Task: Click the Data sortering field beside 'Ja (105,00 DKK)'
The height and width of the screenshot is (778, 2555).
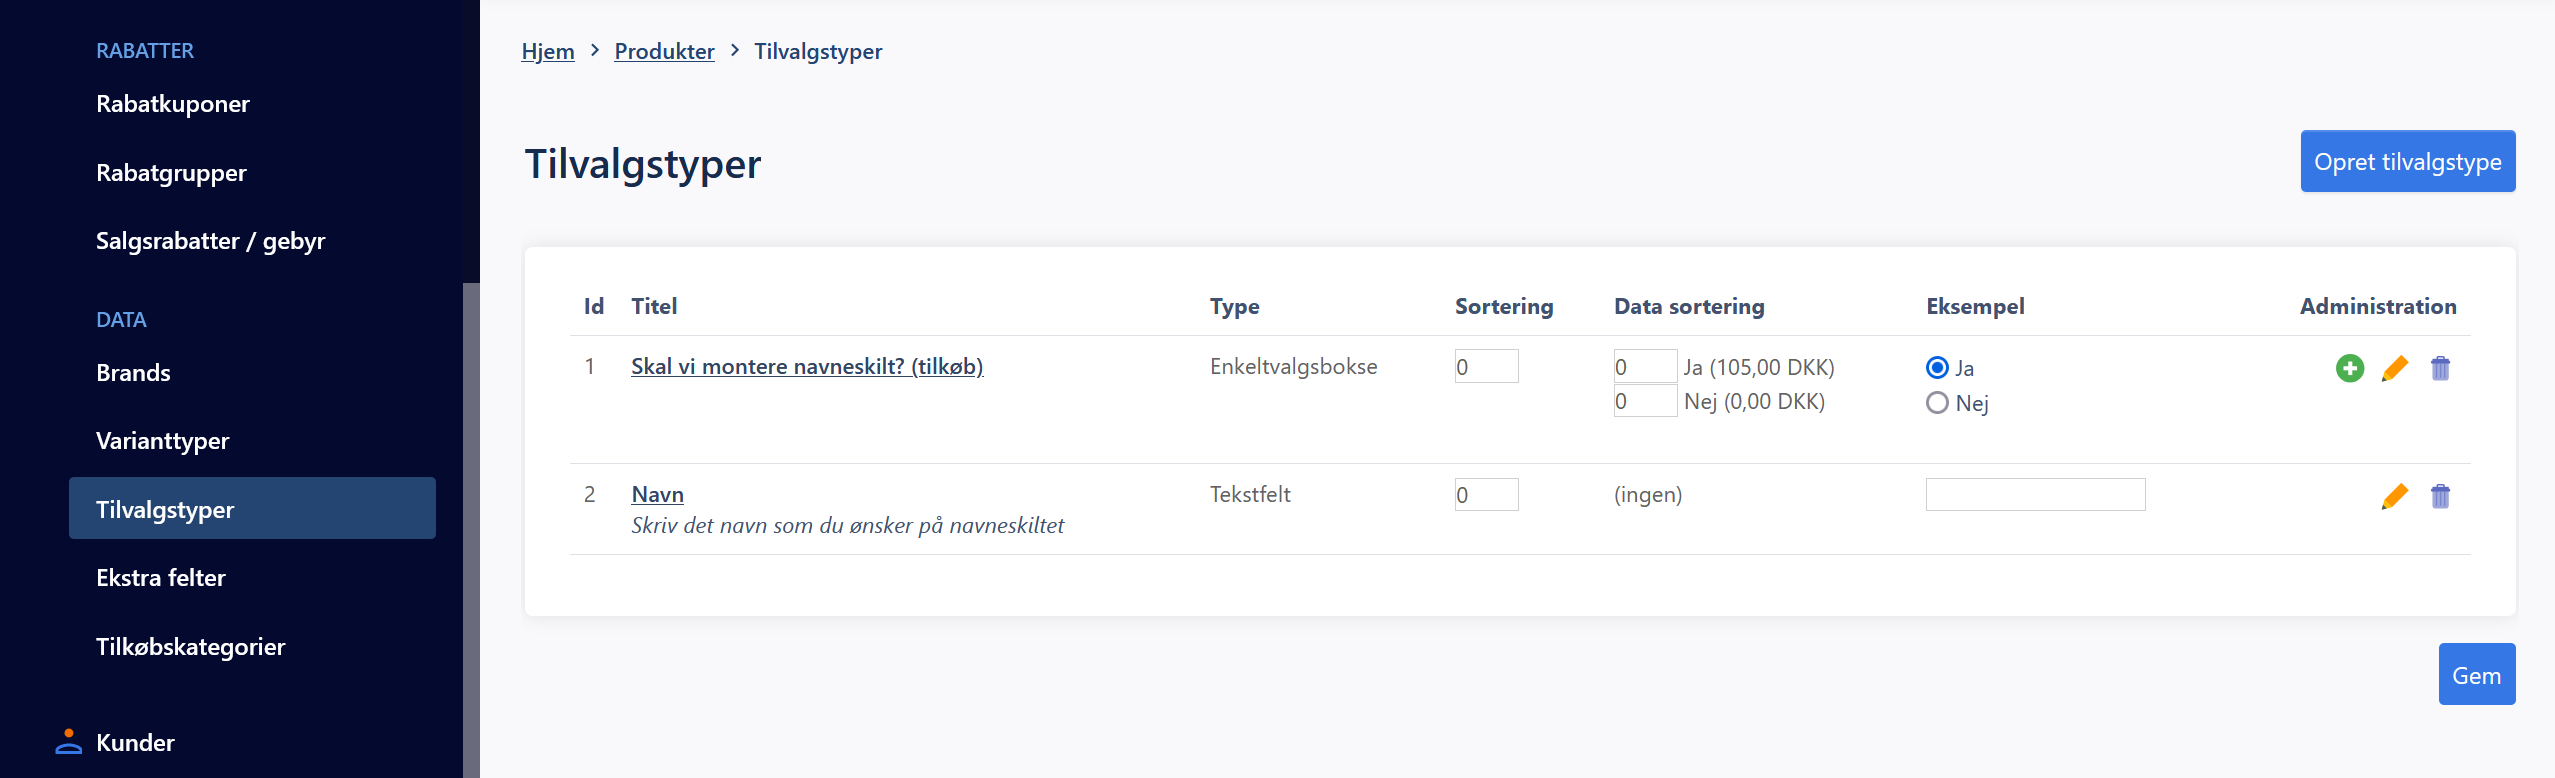Action: click(1644, 366)
